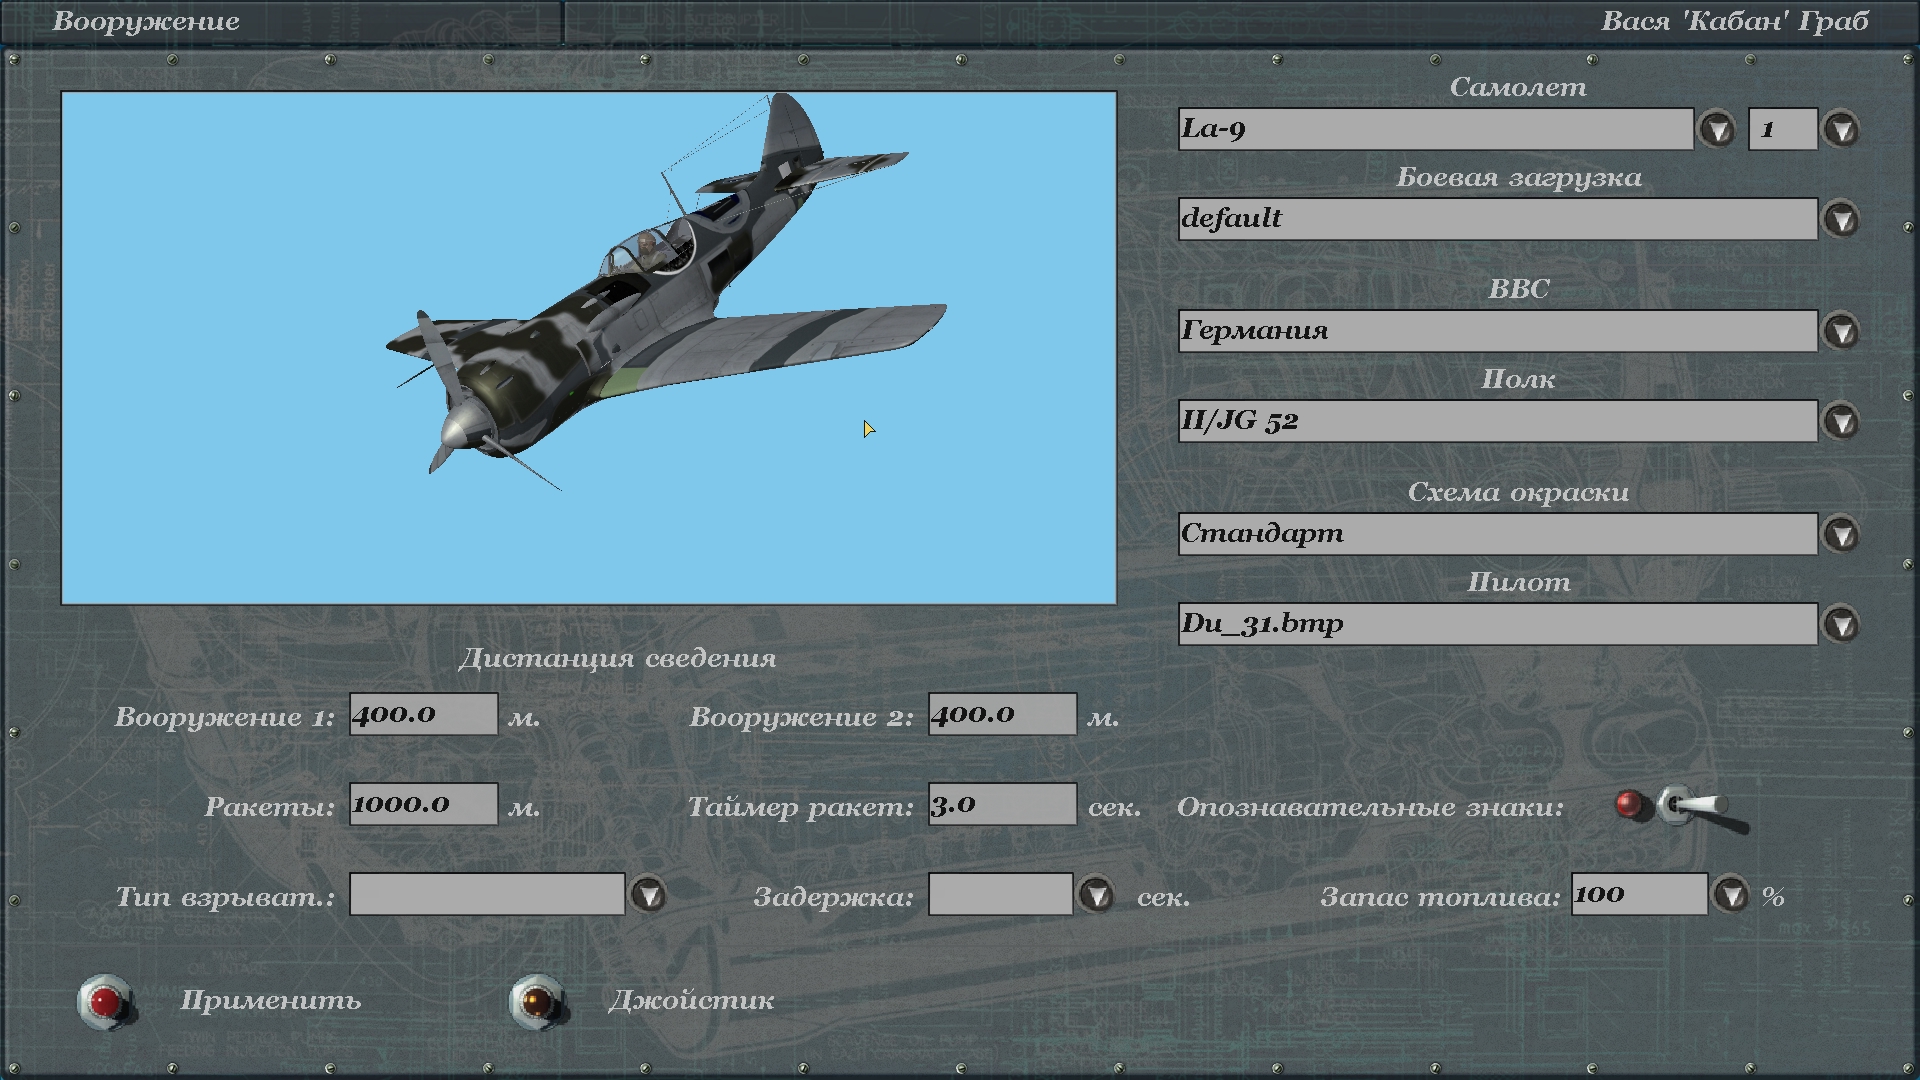This screenshot has width=1920, height=1080.
Task: Open the Полк regiment dropdown arrow
Action: (1841, 421)
